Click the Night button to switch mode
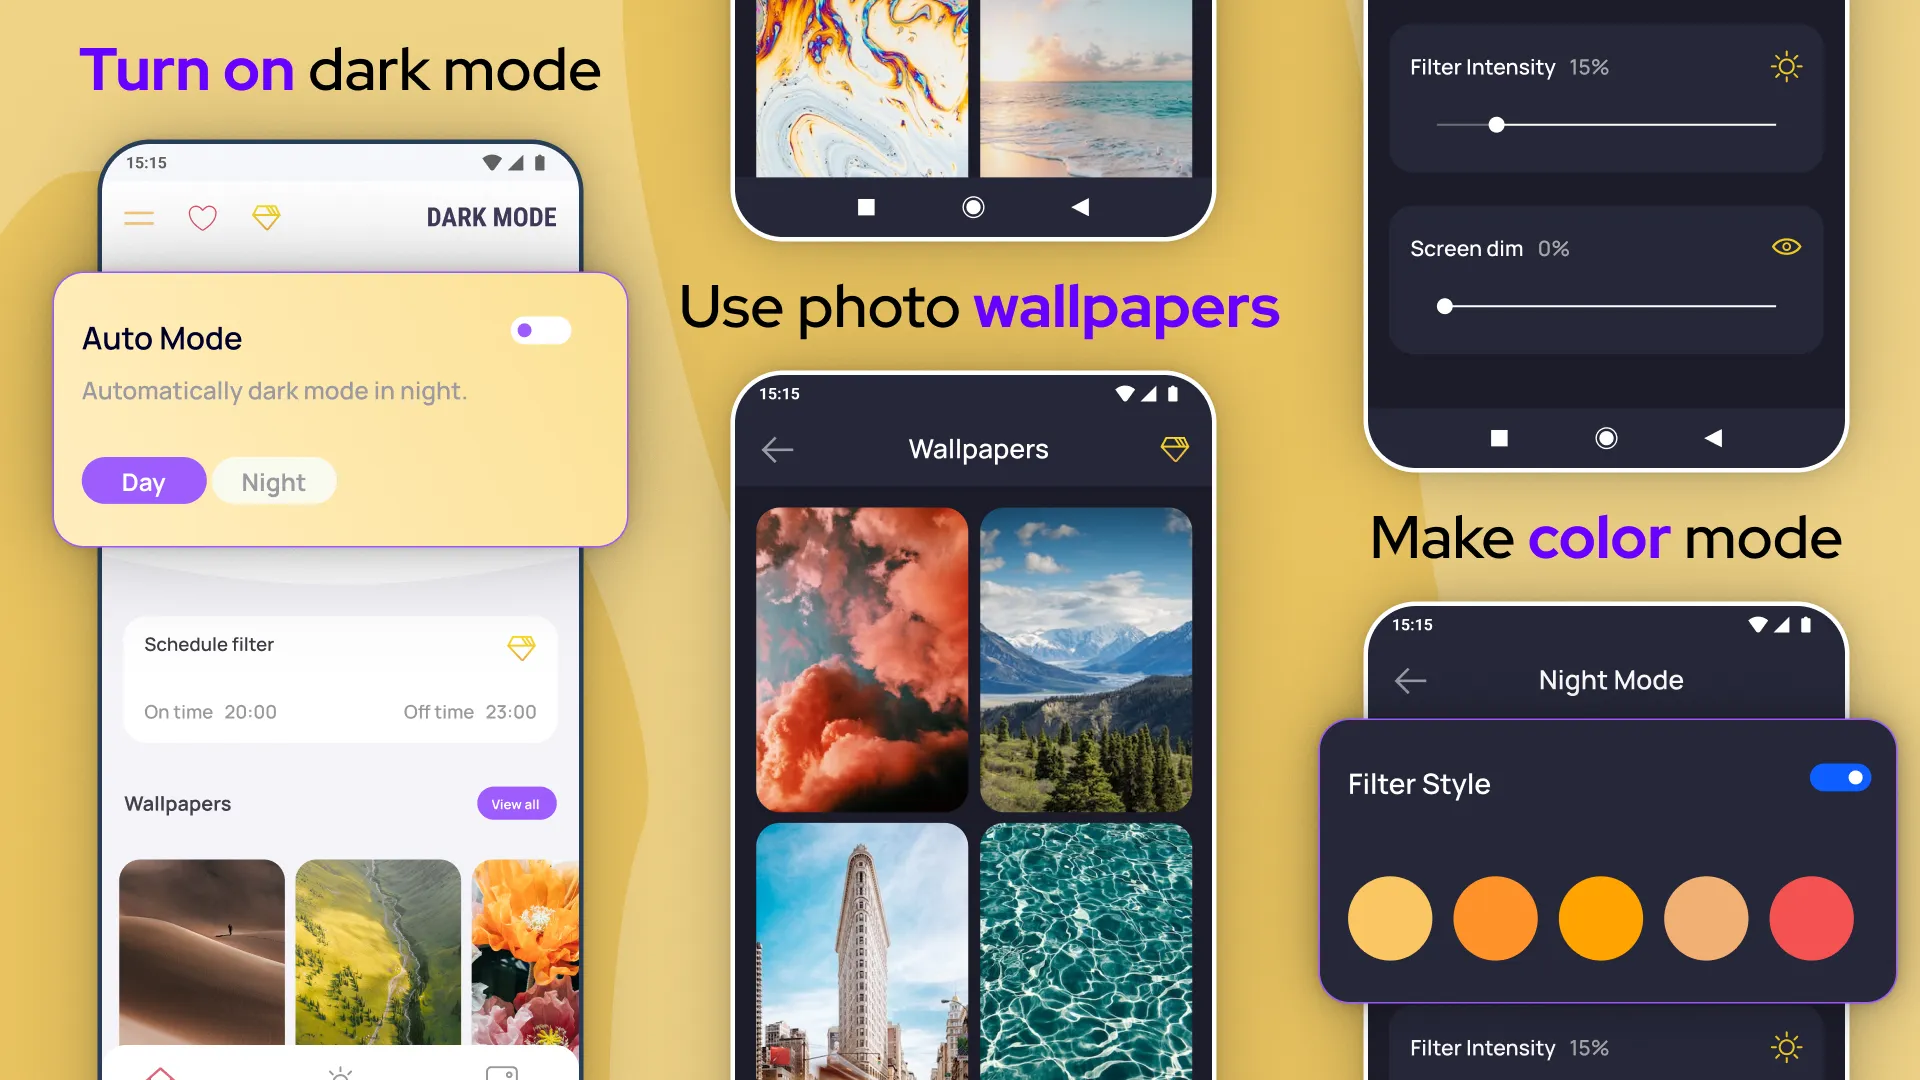This screenshot has height=1080, width=1920. pyautogui.click(x=273, y=481)
